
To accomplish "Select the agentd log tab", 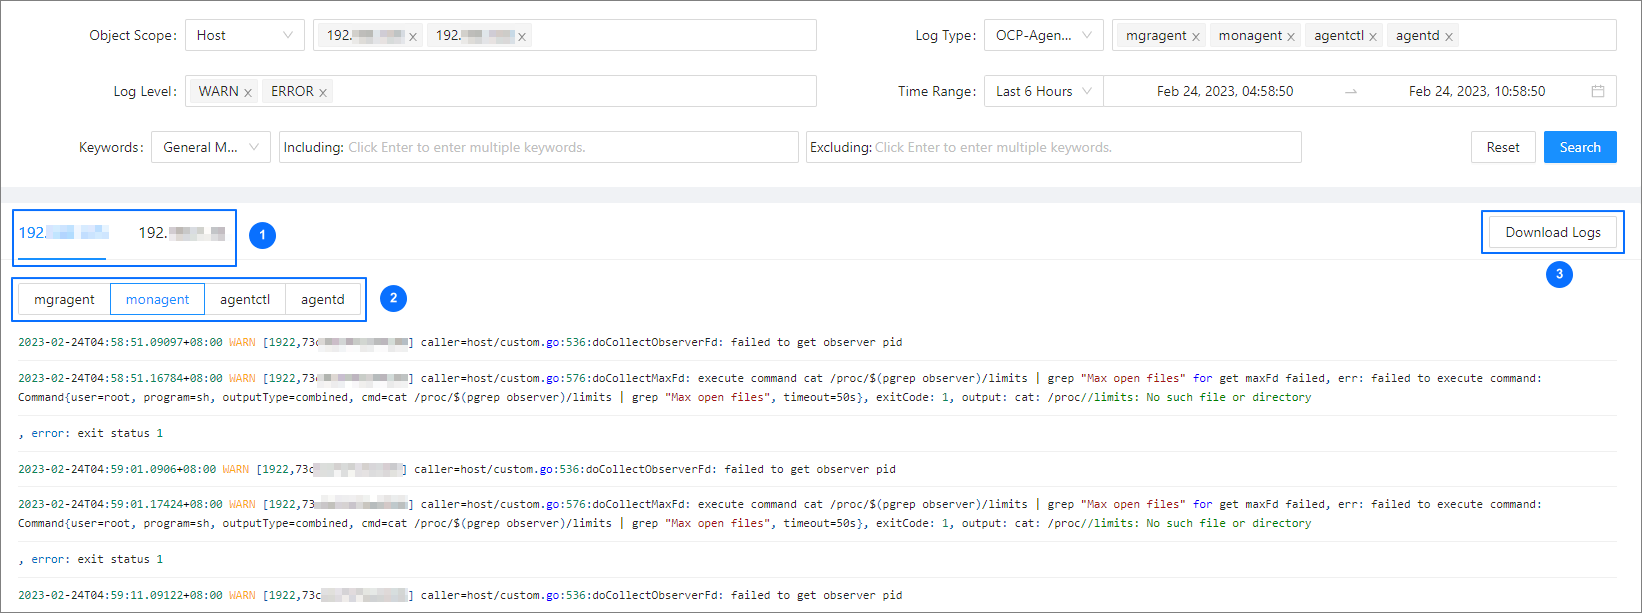I will [x=322, y=299].
